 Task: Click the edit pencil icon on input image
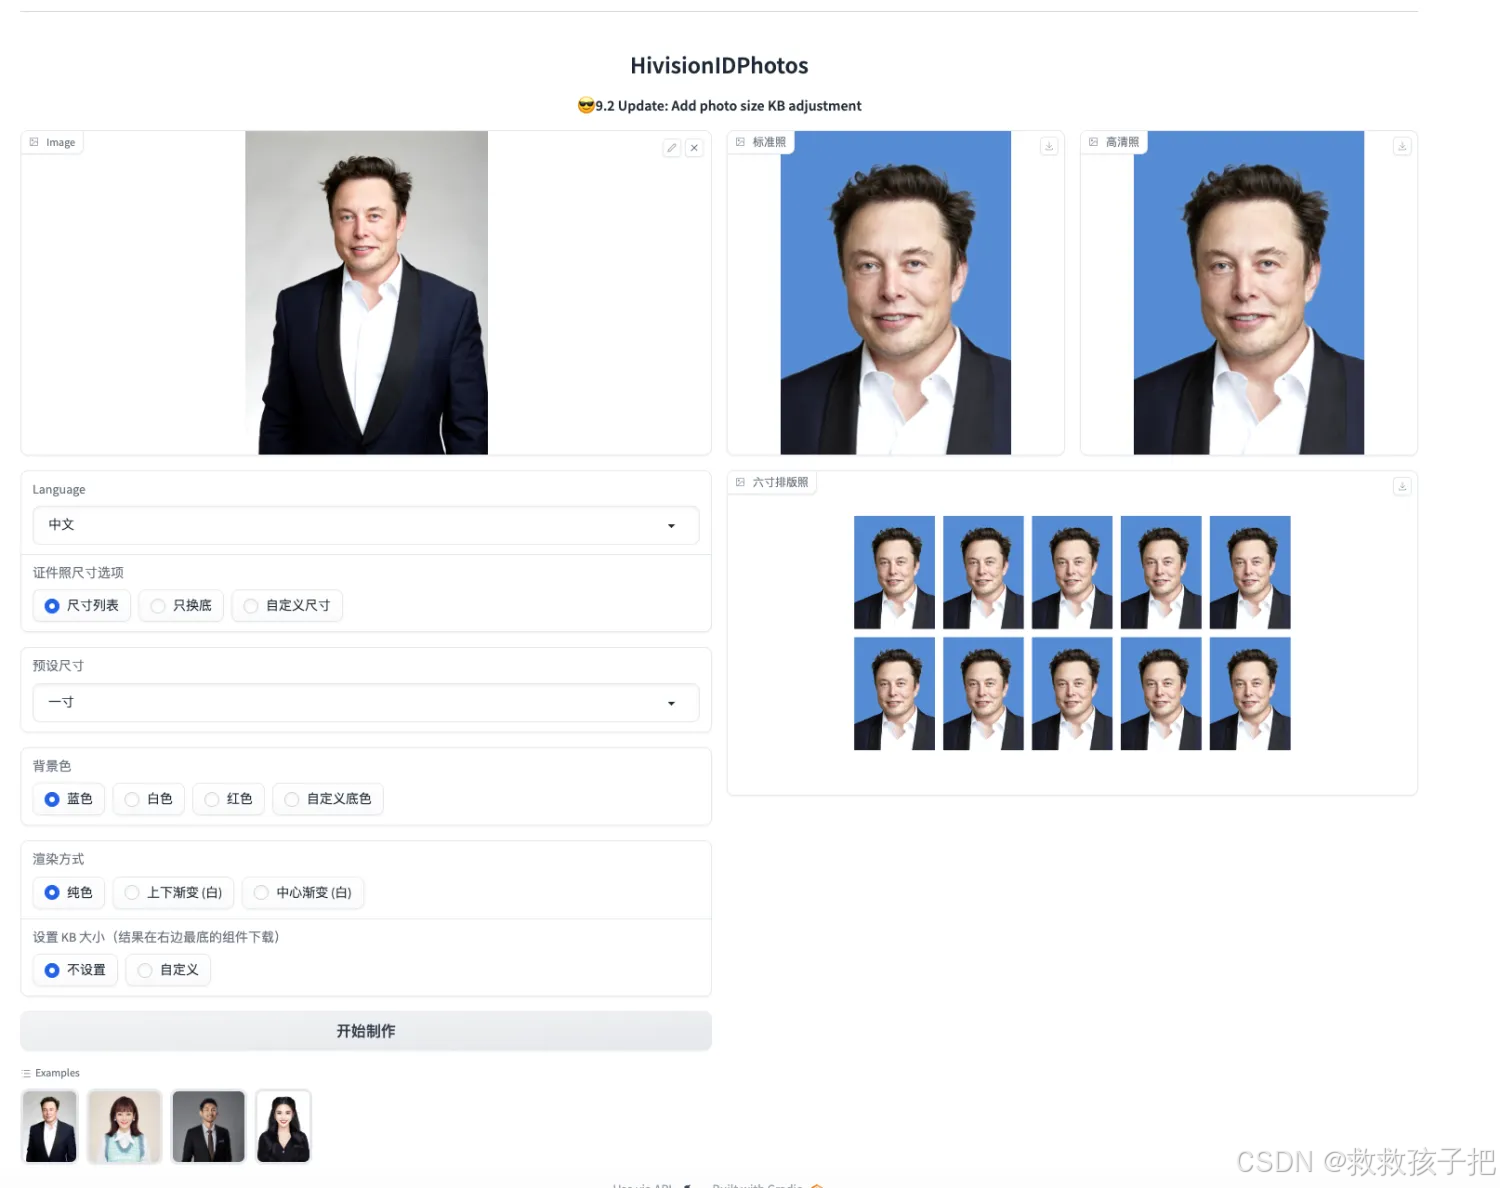coord(672,148)
